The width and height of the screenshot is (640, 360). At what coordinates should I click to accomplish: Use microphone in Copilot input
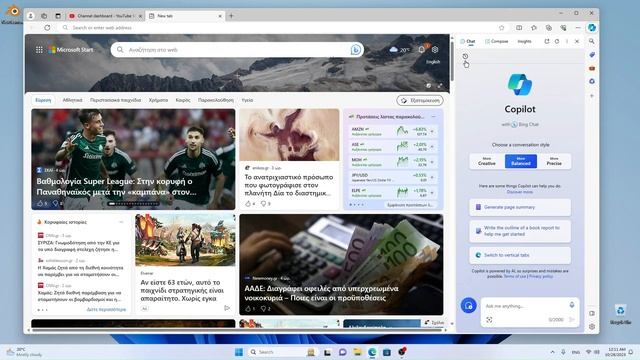(x=572, y=305)
